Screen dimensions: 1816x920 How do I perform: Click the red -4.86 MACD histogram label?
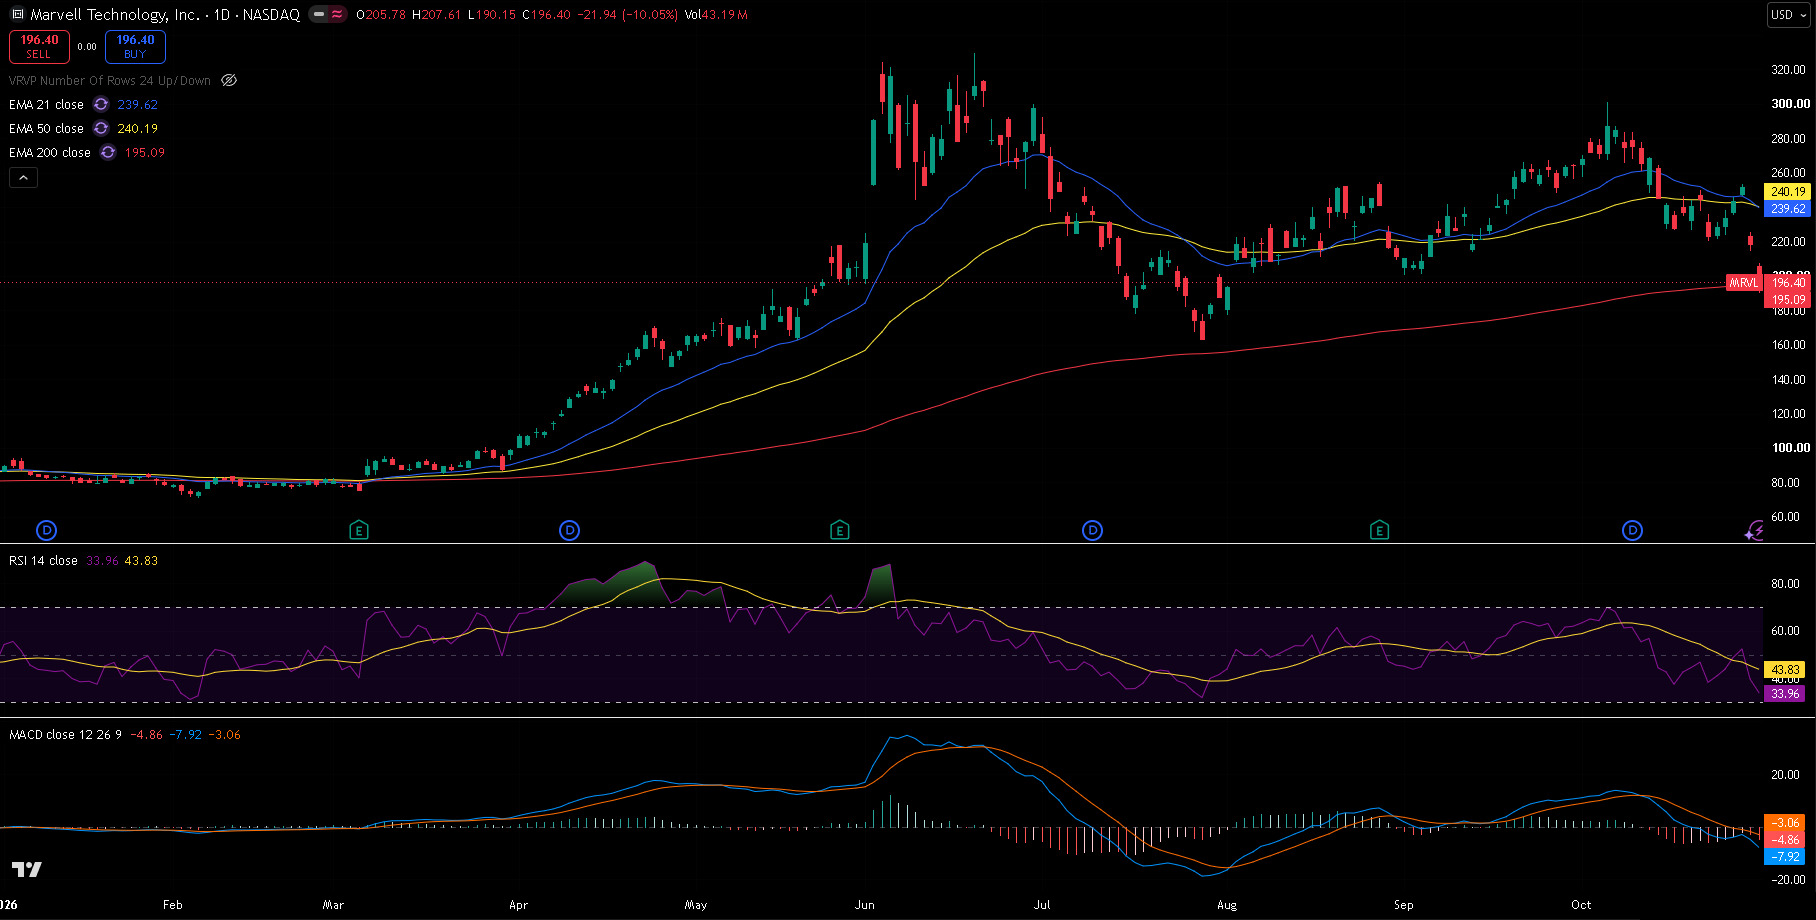[1785, 840]
